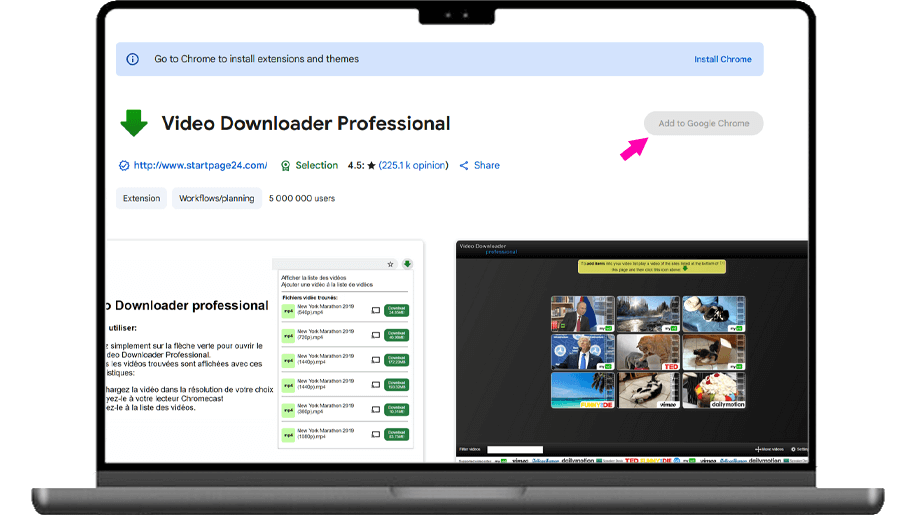Click the bookmark star in the popup screenshot address bar
The height and width of the screenshot is (515, 900).
(x=390, y=264)
